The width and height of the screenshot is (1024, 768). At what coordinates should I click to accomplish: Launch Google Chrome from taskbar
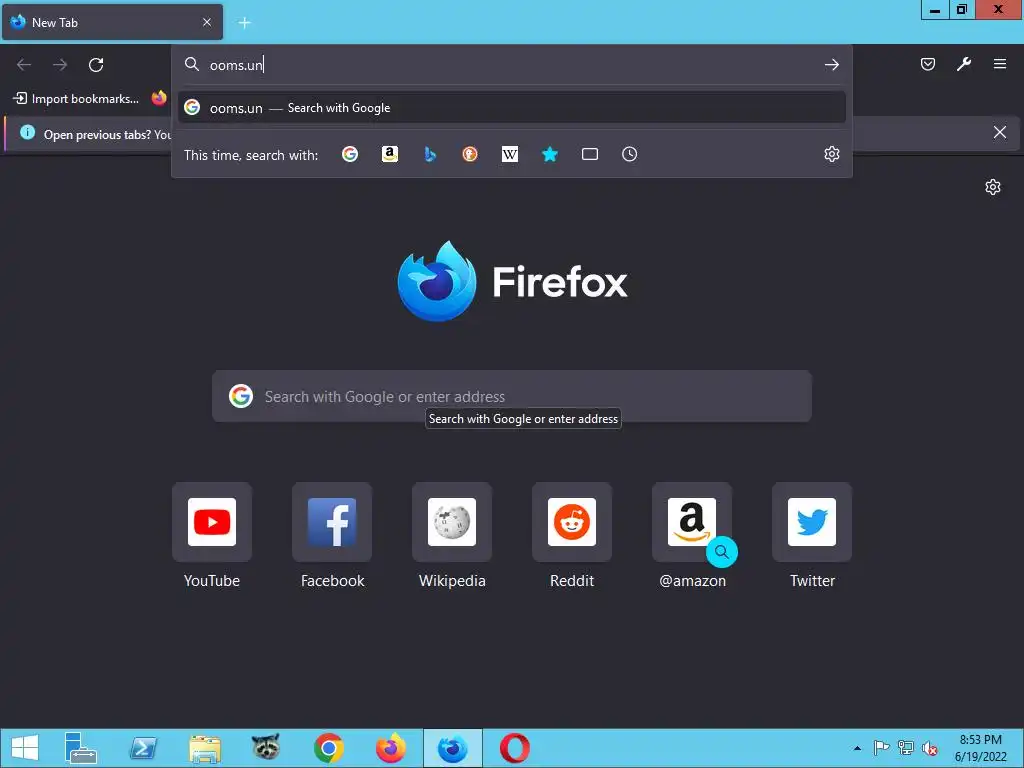(328, 748)
